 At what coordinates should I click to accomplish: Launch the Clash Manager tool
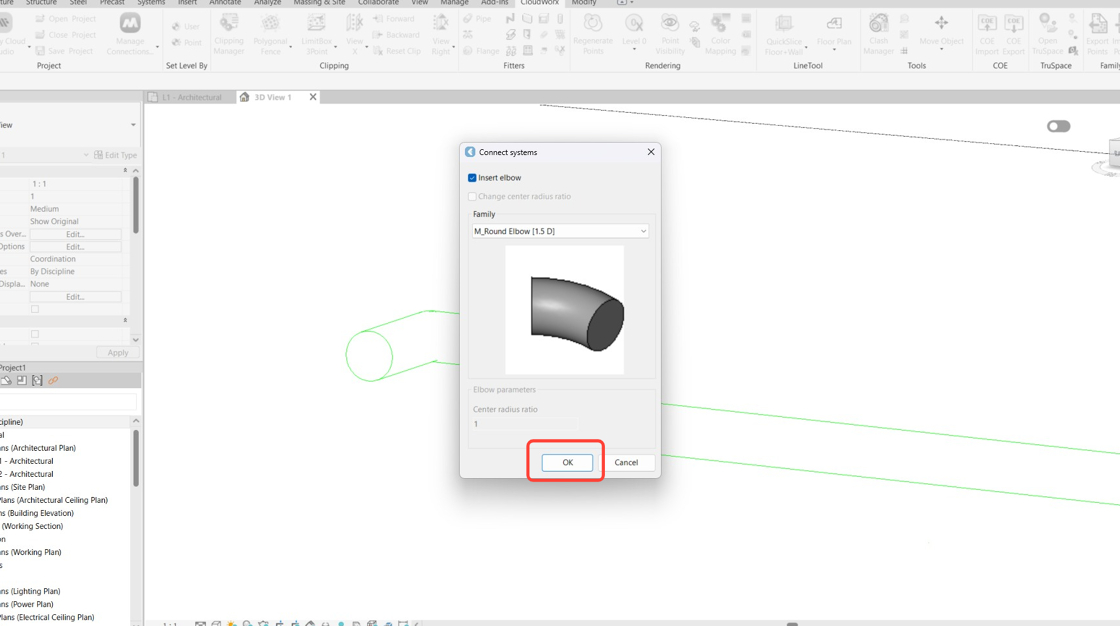point(879,34)
